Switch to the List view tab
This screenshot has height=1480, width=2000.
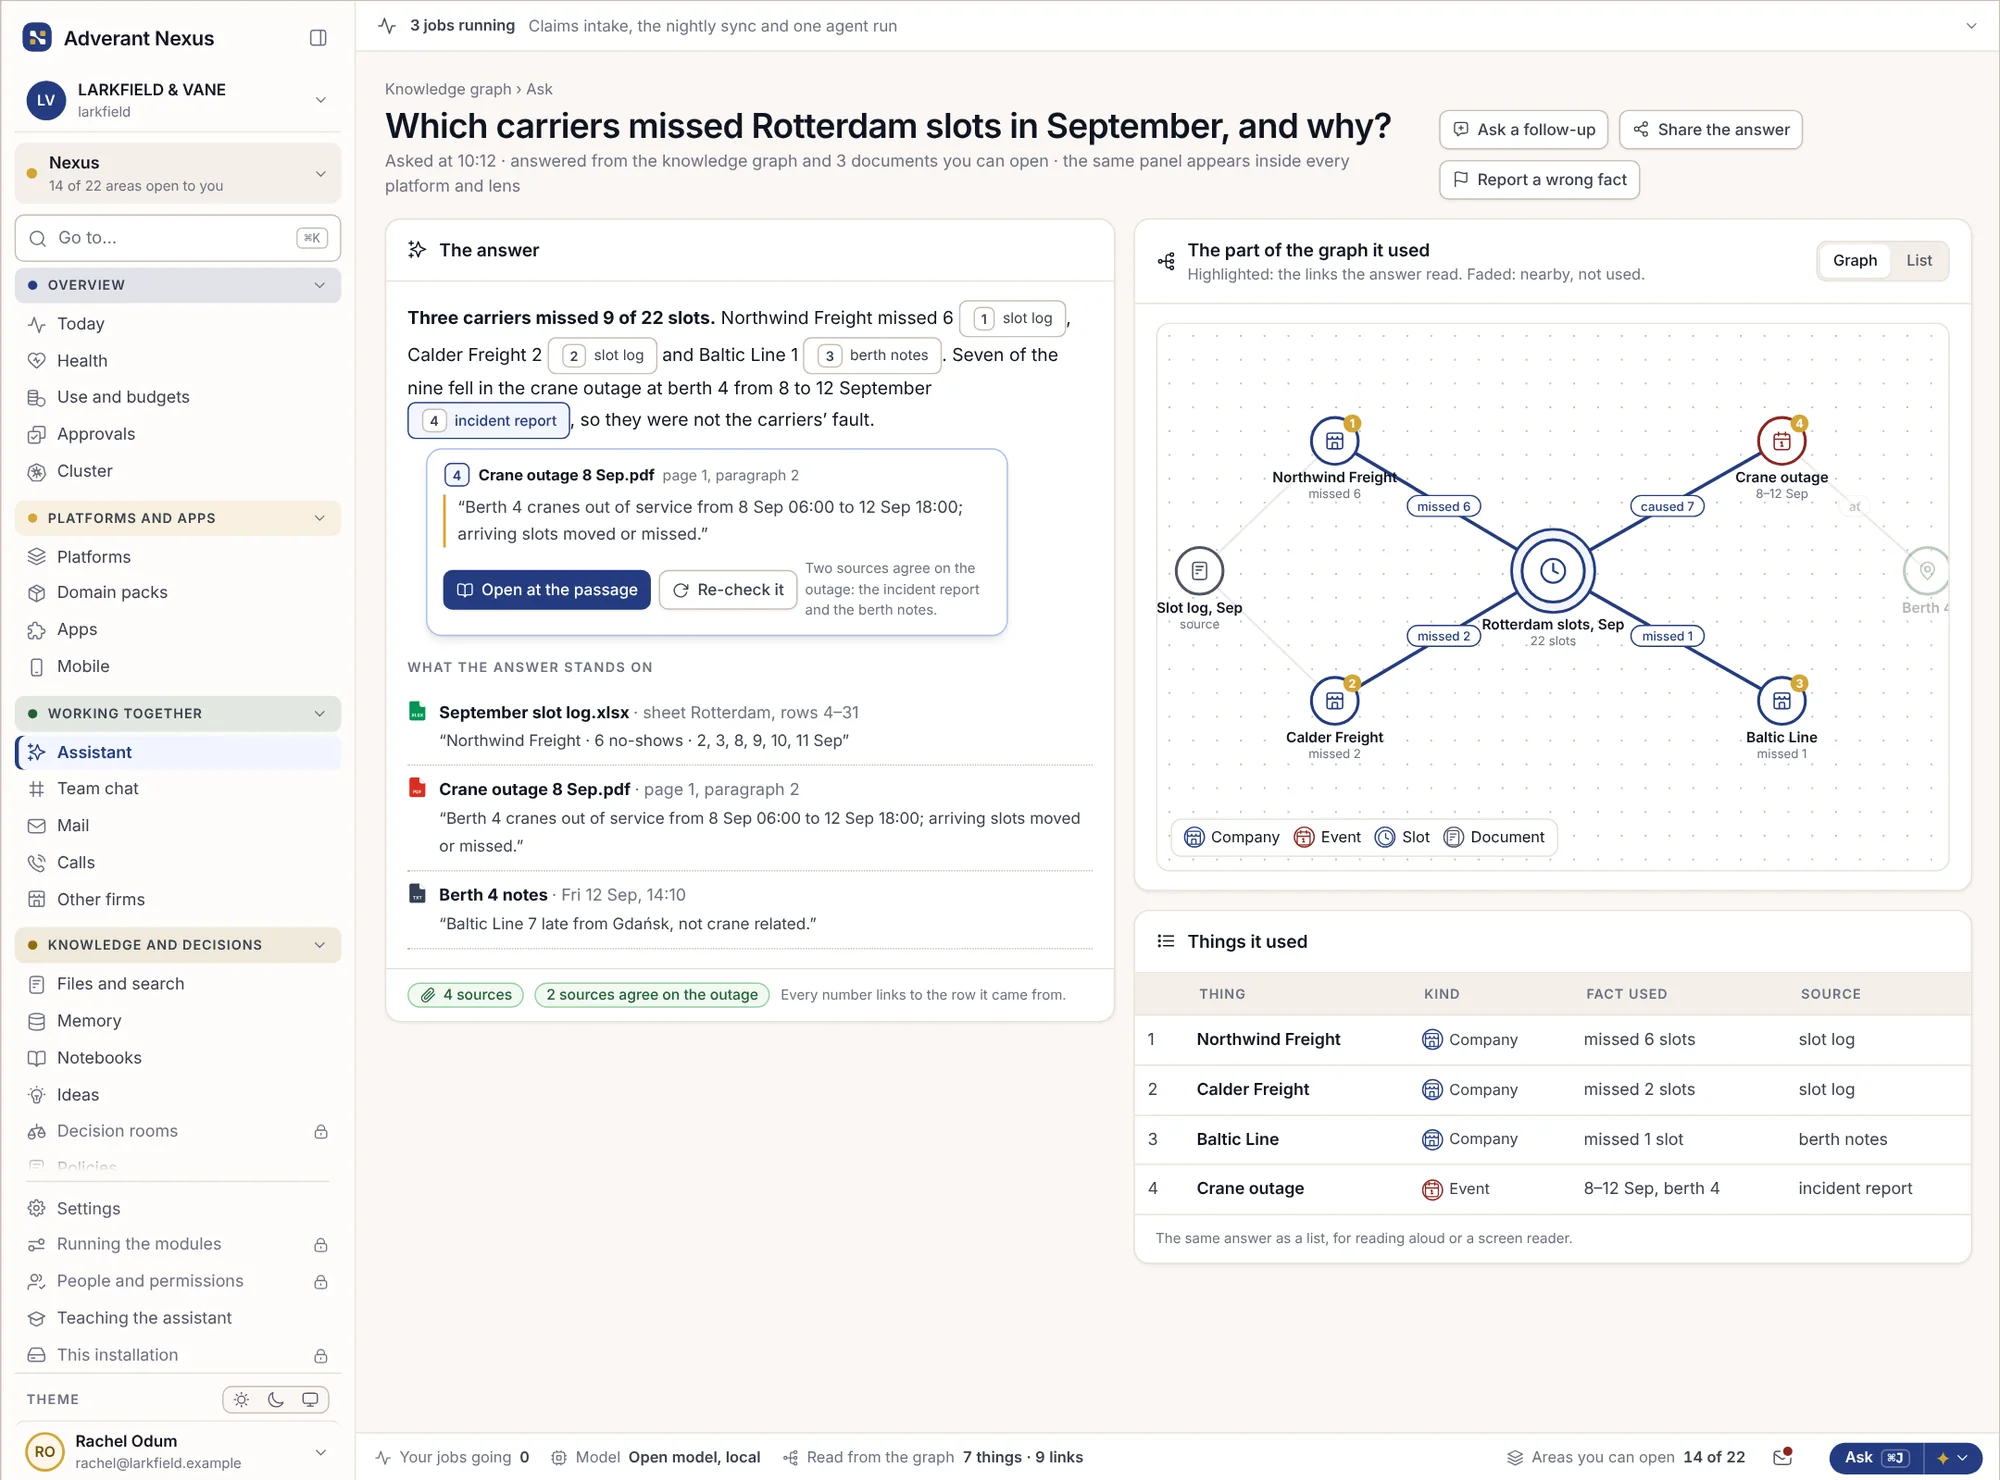(1918, 260)
